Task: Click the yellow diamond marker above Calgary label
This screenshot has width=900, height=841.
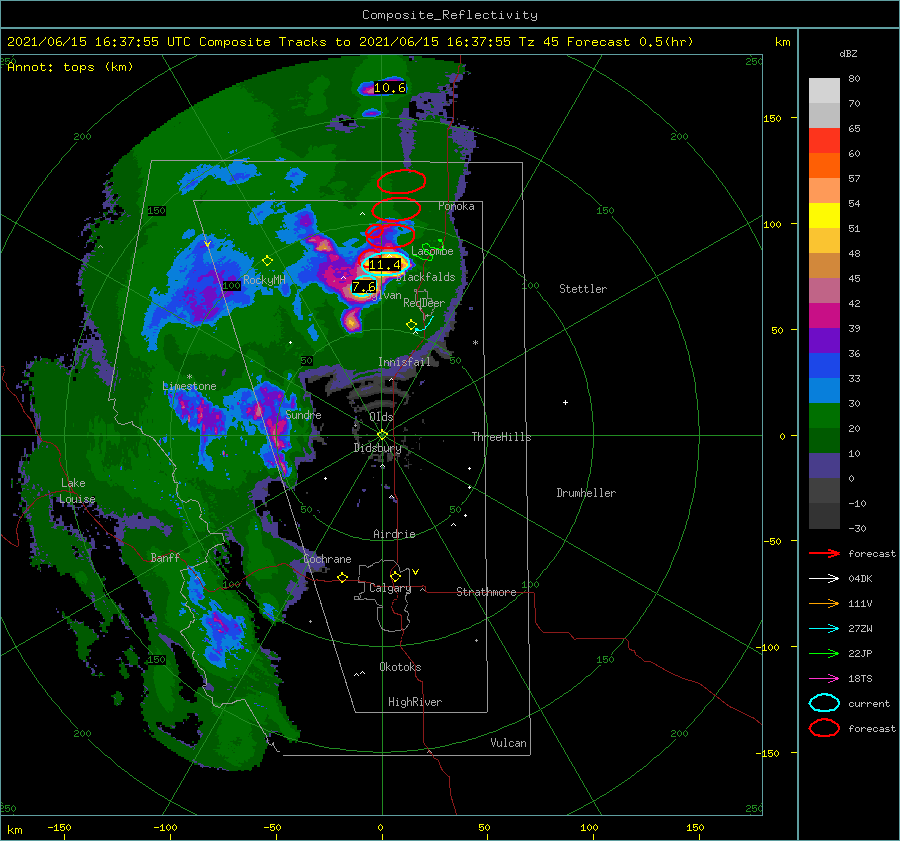Action: point(395,576)
